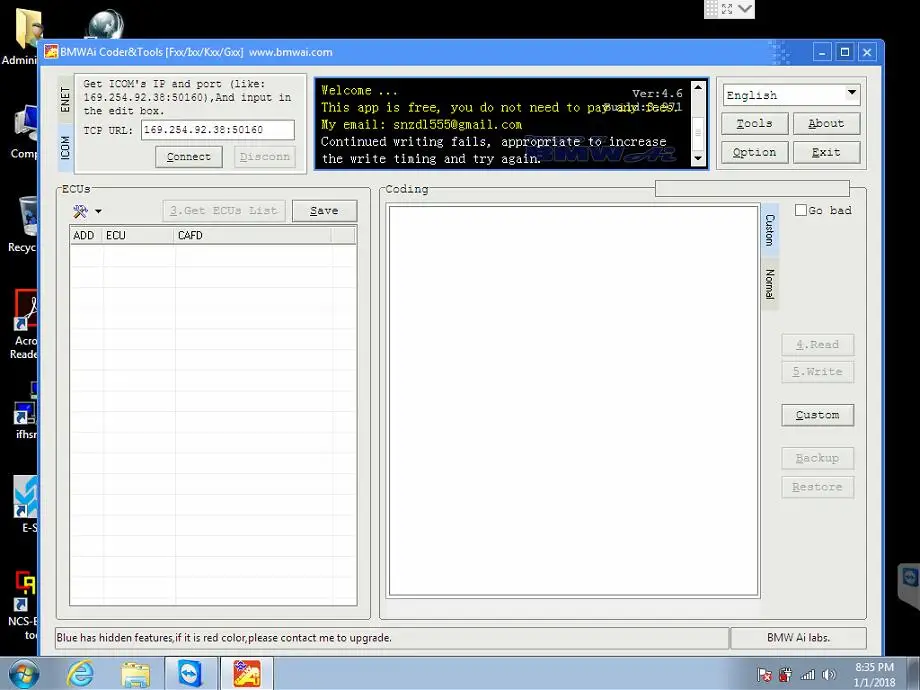The height and width of the screenshot is (690, 920).
Task: Click the ECUs tools wrench-hammer icon
Action: [x=80, y=211]
